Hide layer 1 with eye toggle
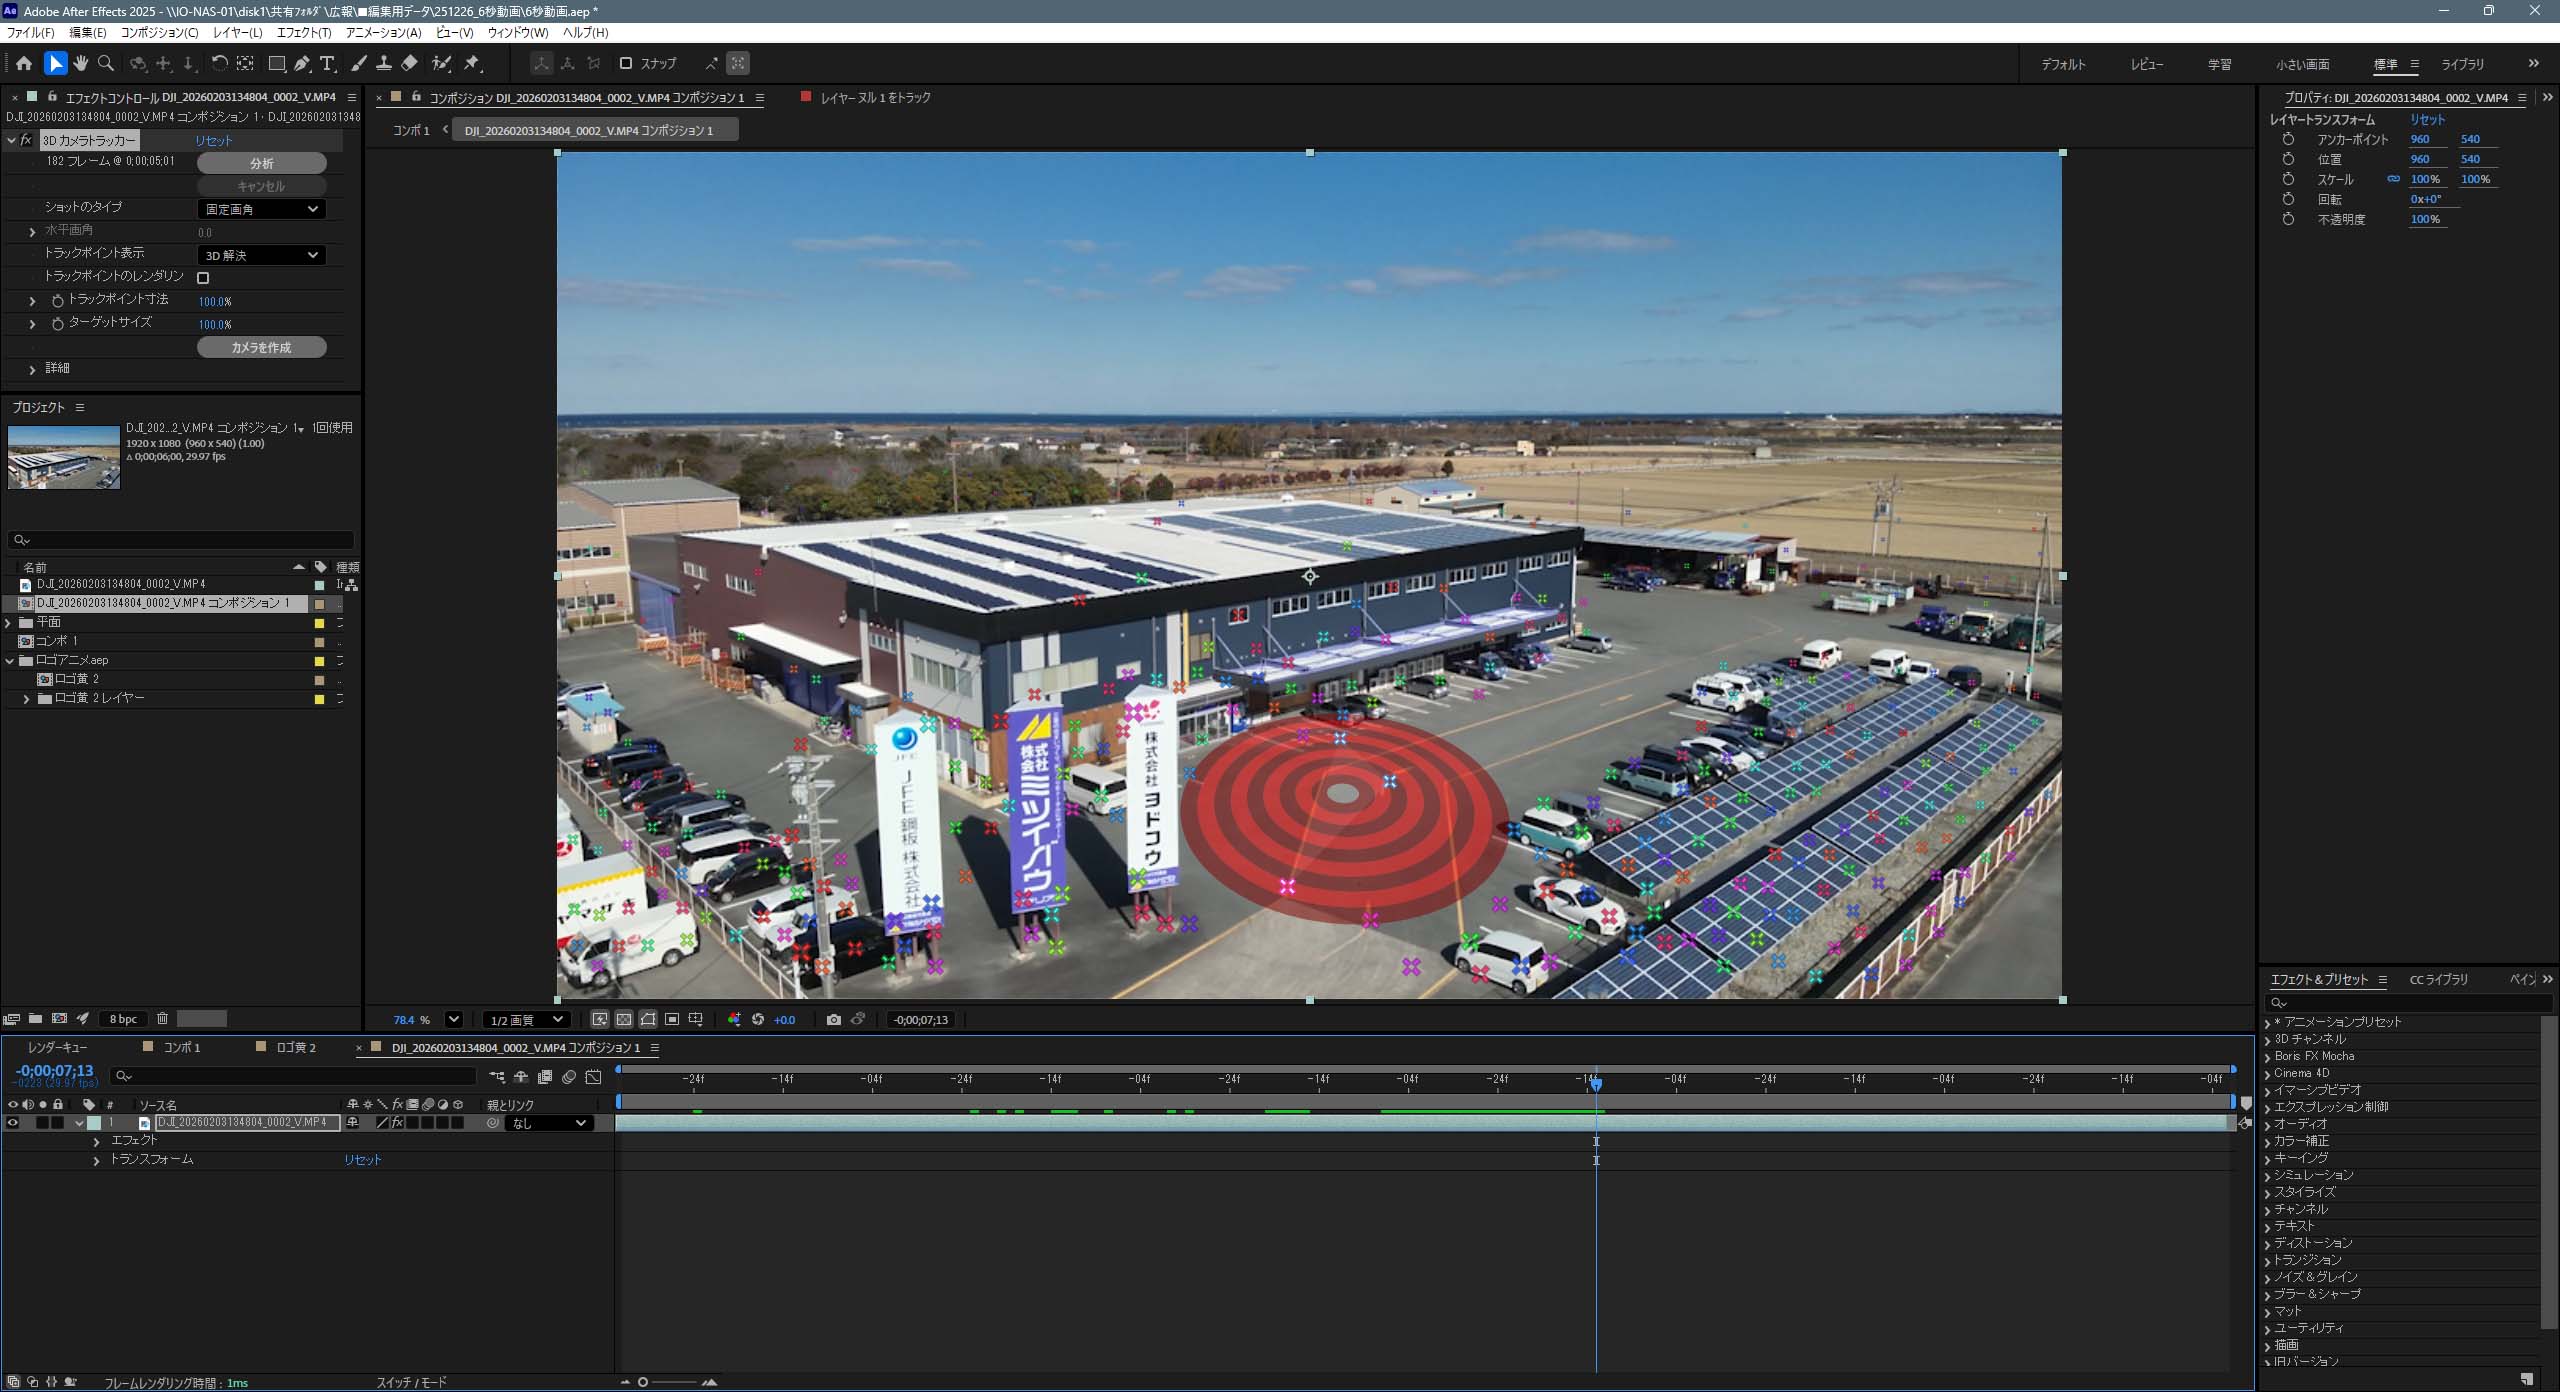This screenshot has height=1392, width=2560. click(x=13, y=1123)
